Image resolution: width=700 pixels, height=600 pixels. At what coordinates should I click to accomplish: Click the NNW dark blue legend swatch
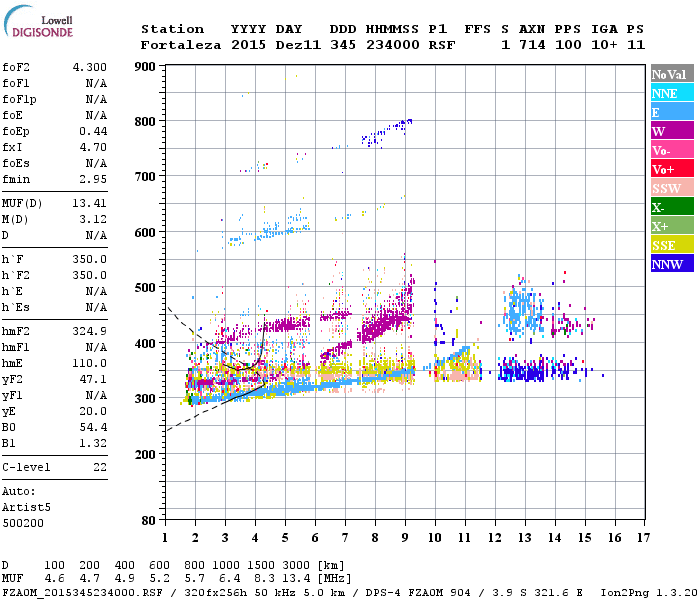click(x=672, y=263)
